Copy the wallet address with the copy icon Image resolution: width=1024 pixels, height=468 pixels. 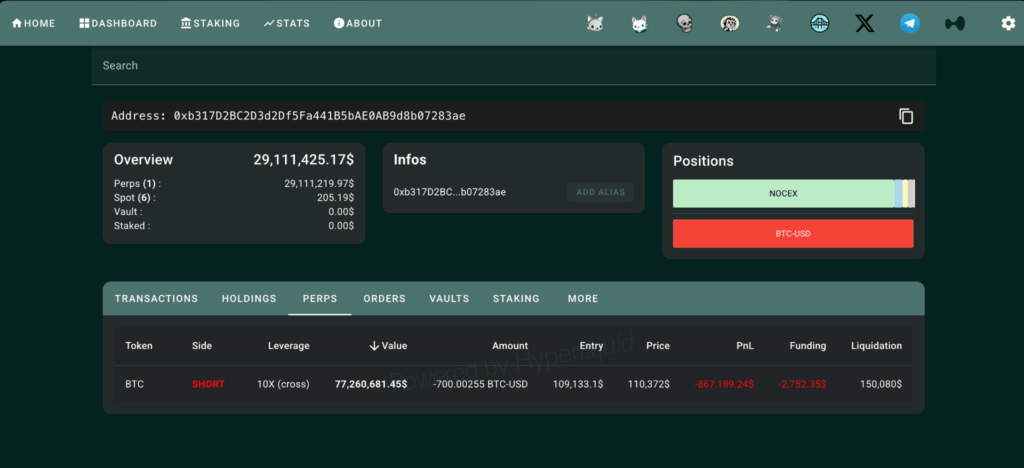pos(906,116)
